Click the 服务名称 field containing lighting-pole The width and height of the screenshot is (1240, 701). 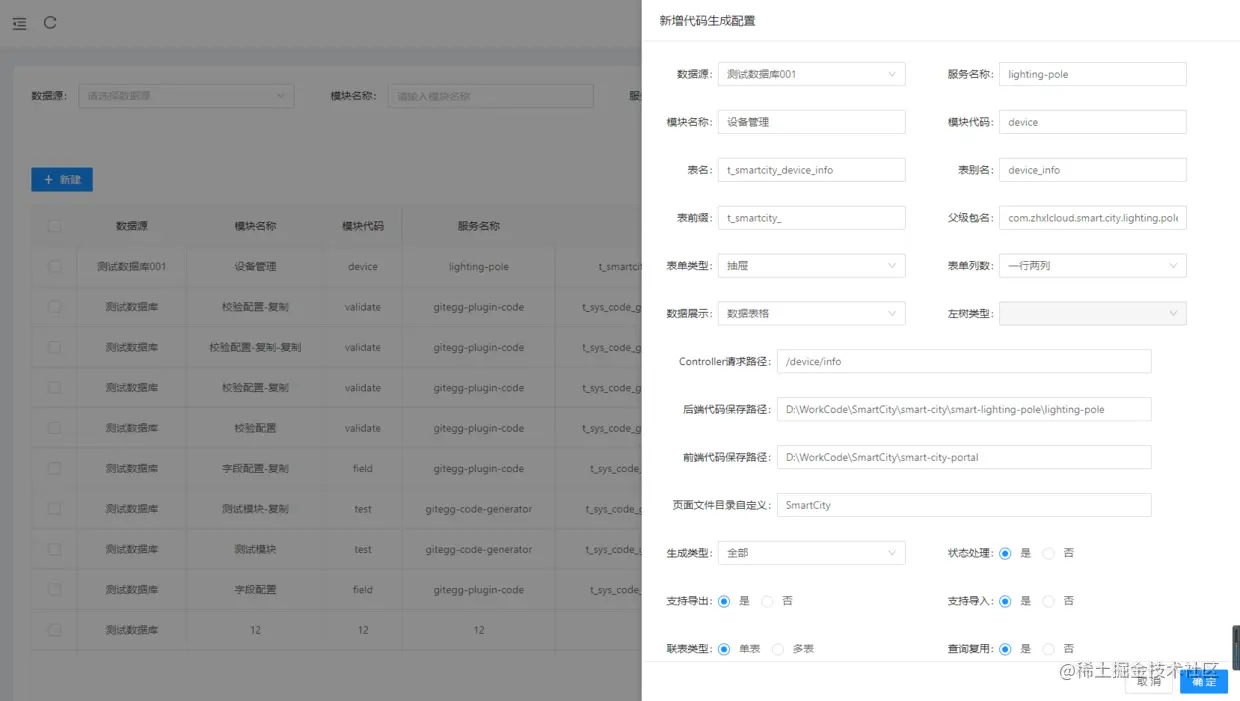1092,73
